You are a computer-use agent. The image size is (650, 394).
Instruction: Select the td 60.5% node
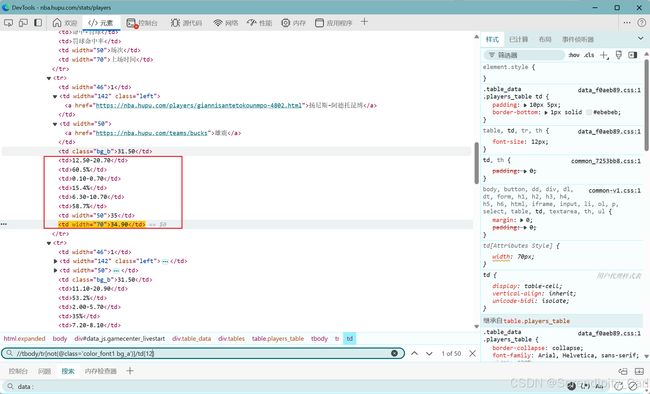82,170
